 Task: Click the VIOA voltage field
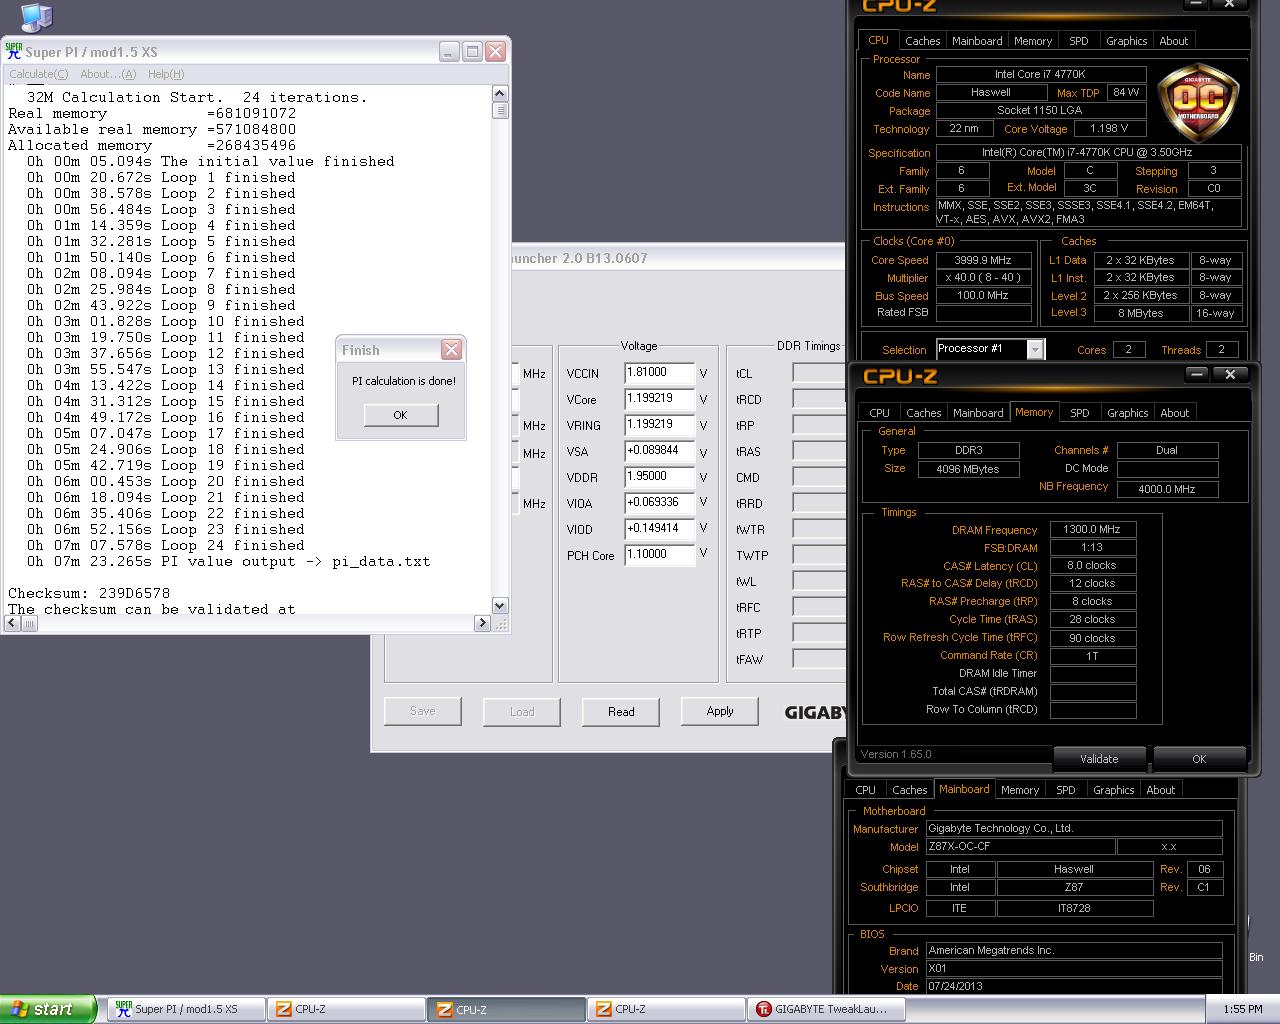click(x=659, y=504)
